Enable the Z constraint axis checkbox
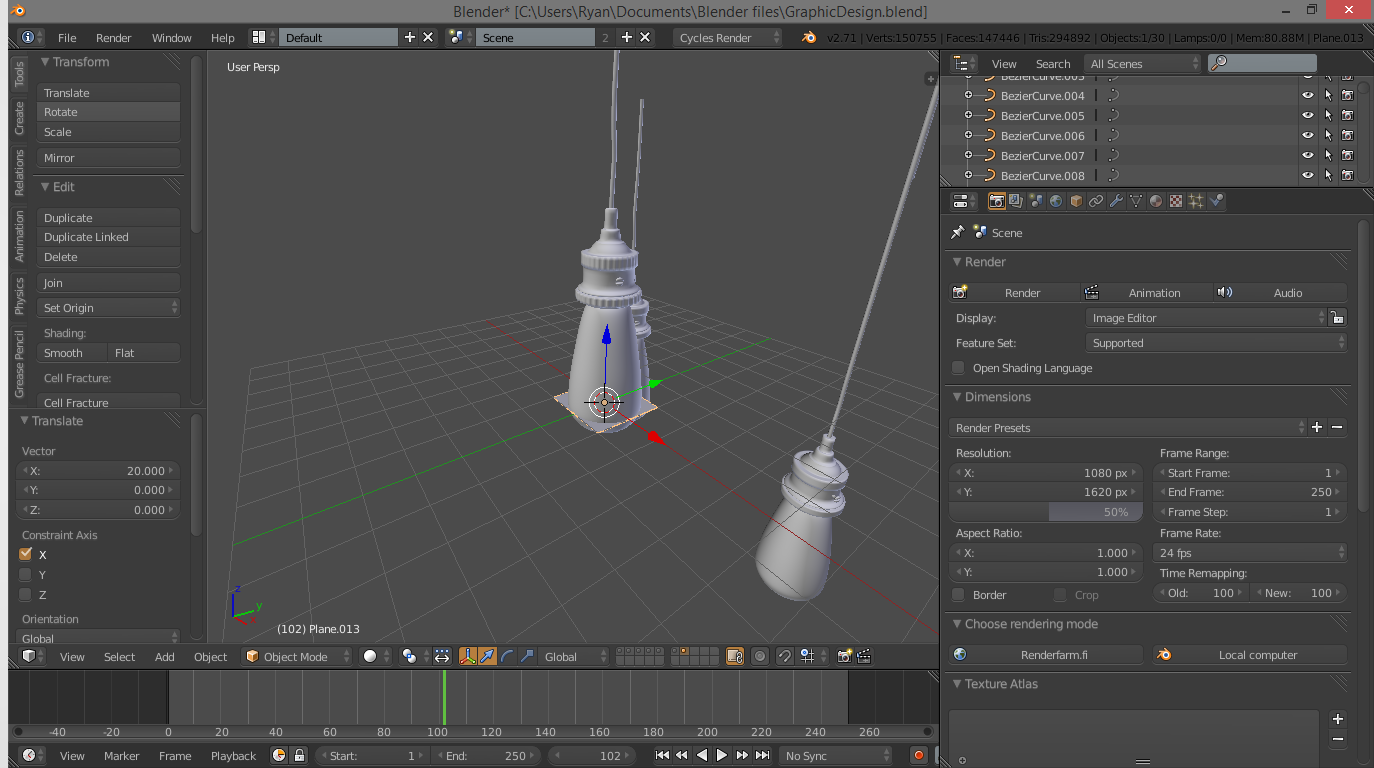Image resolution: width=1374 pixels, height=768 pixels. [26, 594]
